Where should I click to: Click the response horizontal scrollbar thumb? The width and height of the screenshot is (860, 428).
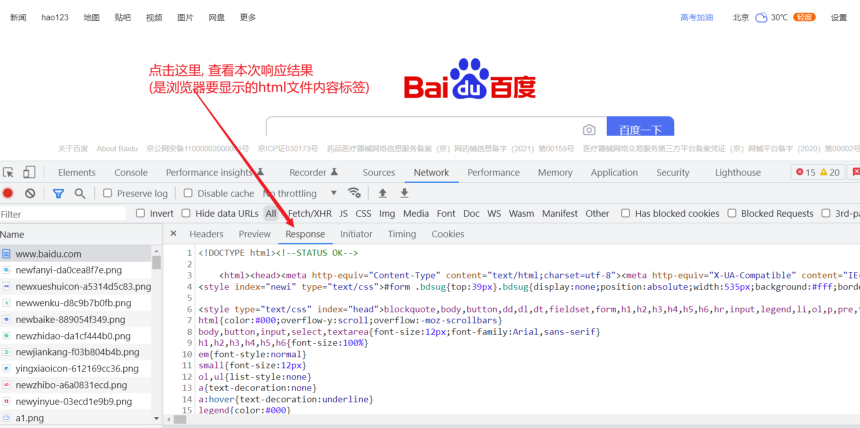180,419
